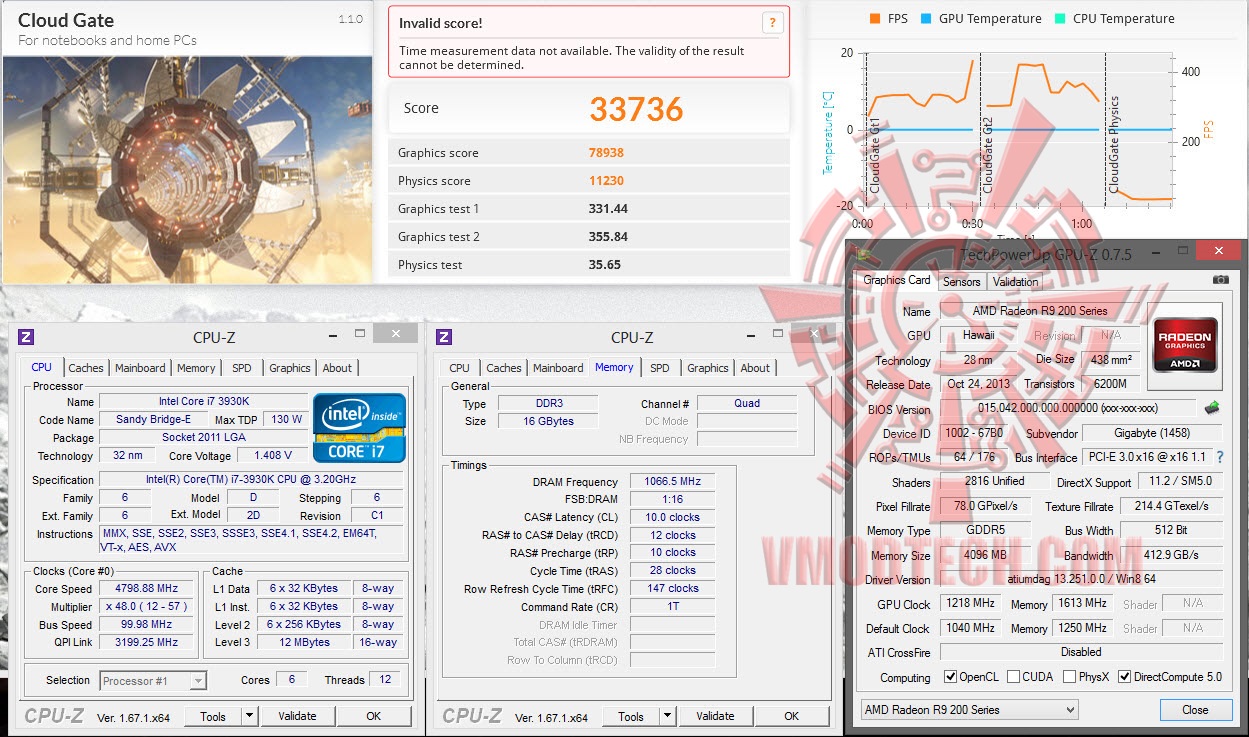The image size is (1249, 737).
Task: Click OK in the Memory-tab CPU-Z window
Action: [791, 716]
